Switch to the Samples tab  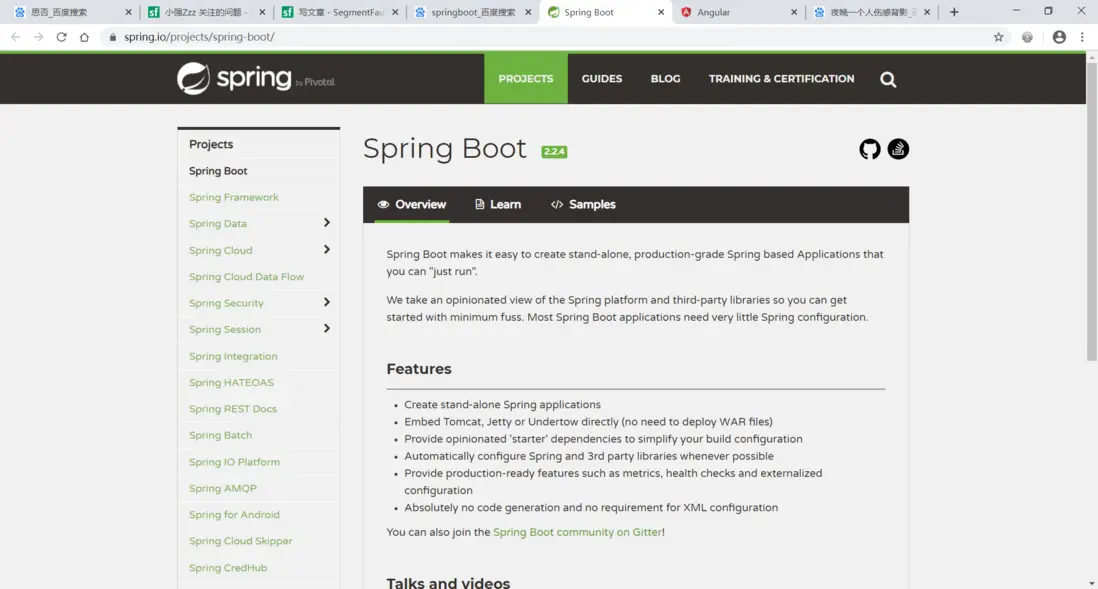[583, 205]
